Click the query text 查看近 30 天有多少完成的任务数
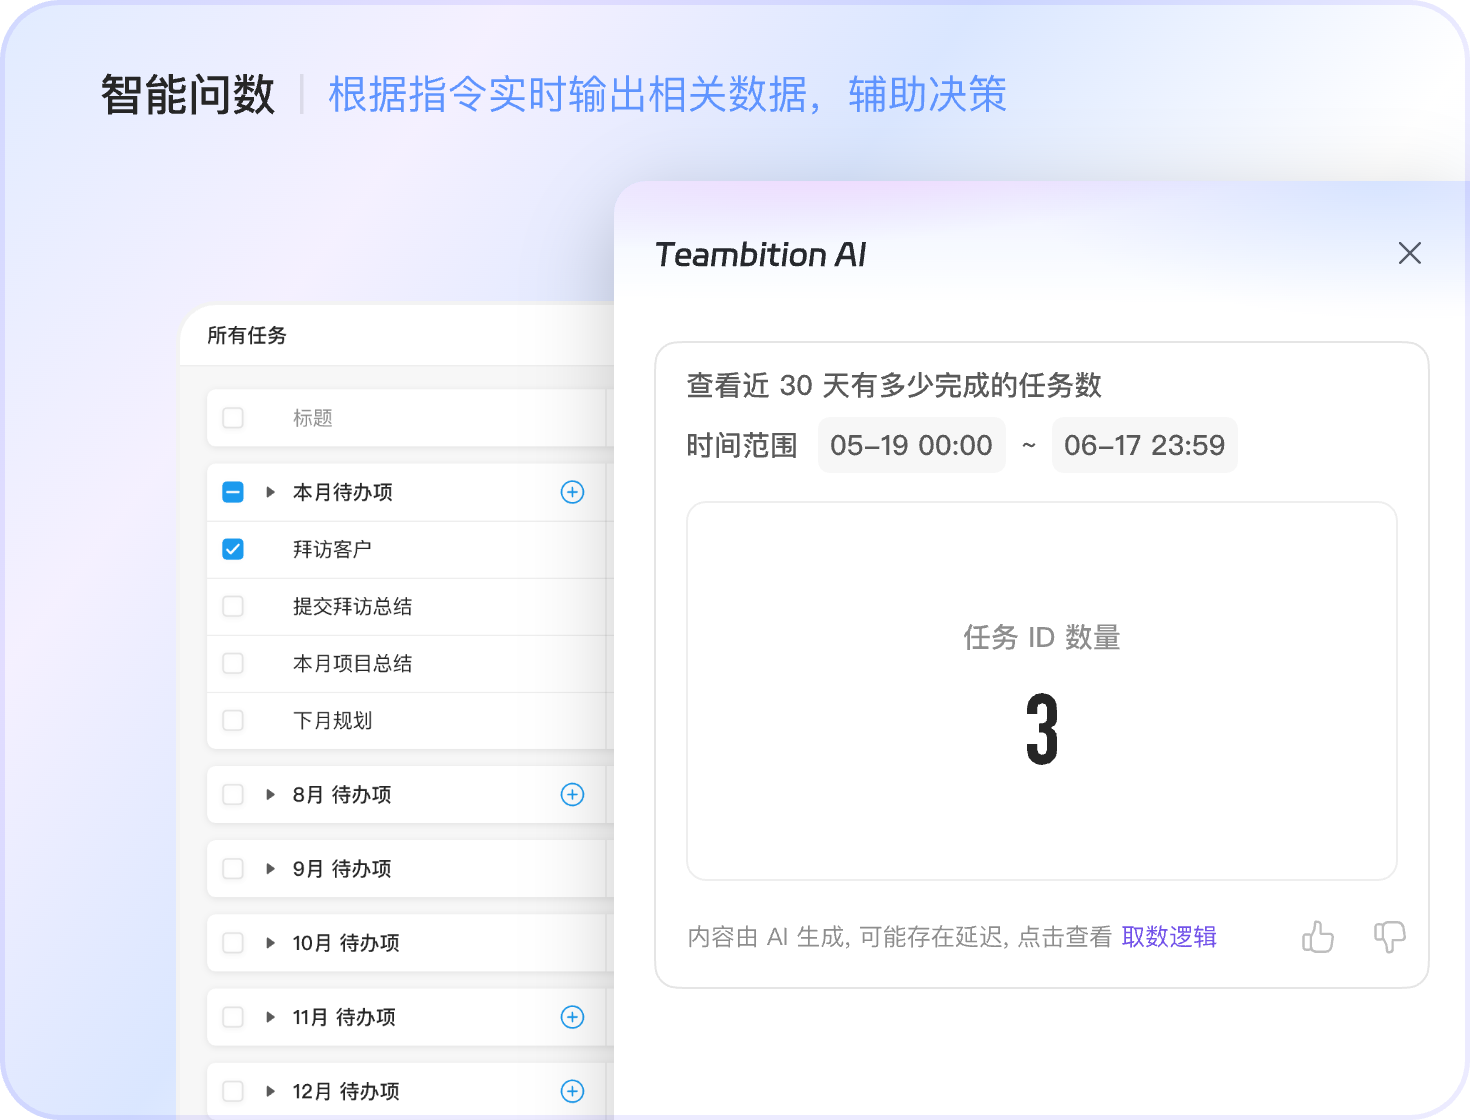The height and width of the screenshot is (1120, 1470). [894, 385]
